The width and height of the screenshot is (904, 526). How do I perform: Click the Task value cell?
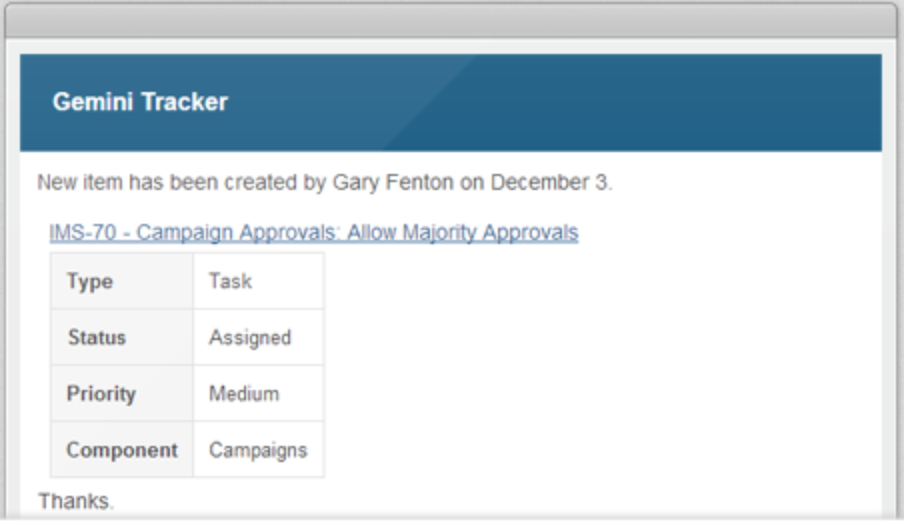258,281
